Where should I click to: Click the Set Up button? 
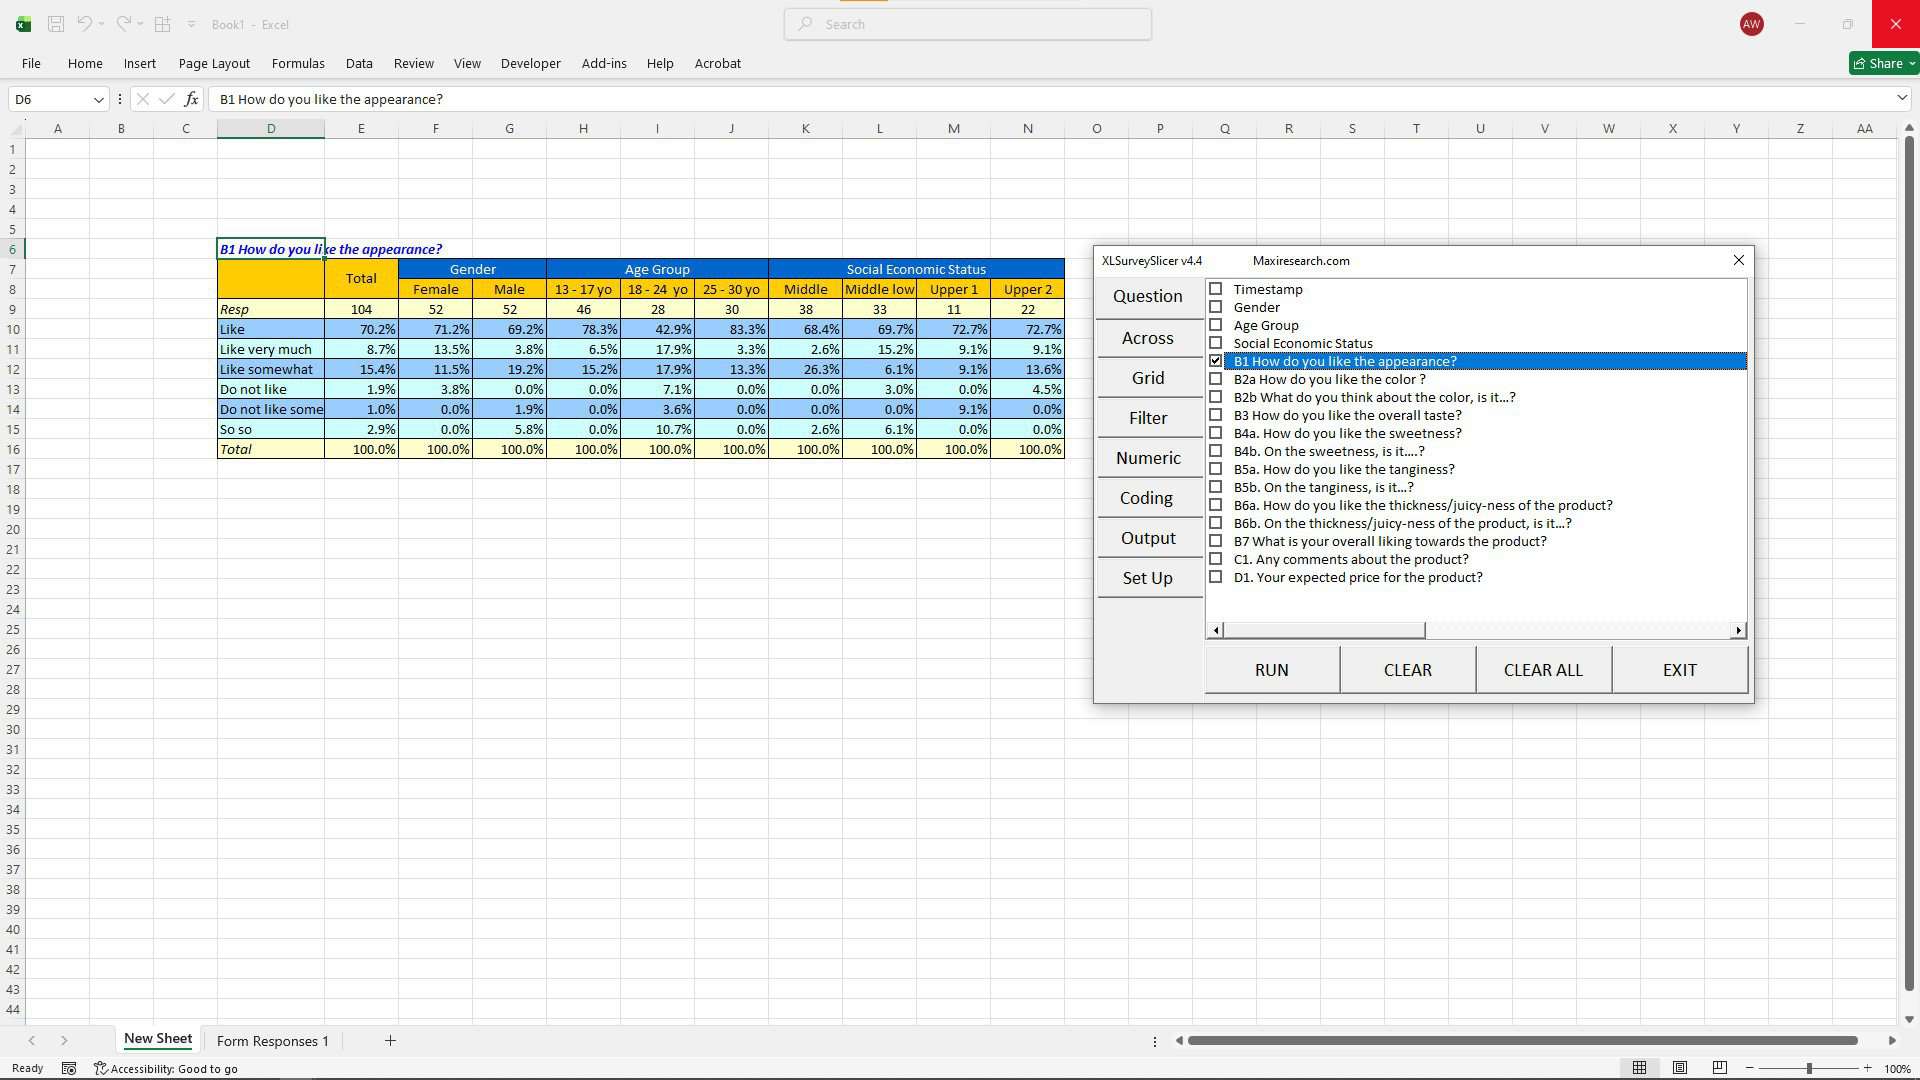point(1148,578)
